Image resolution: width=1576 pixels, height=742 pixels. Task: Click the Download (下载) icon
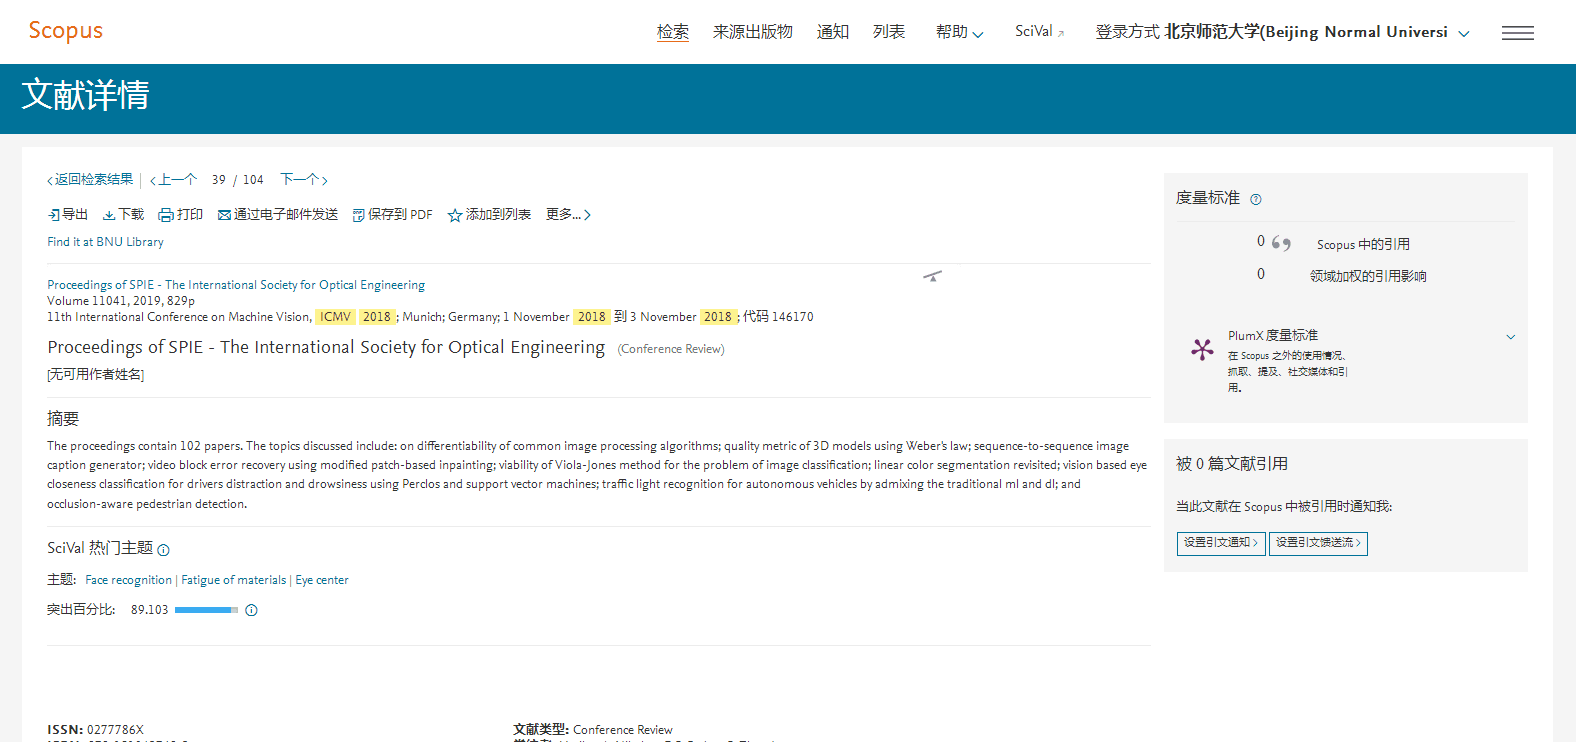[x=109, y=215]
